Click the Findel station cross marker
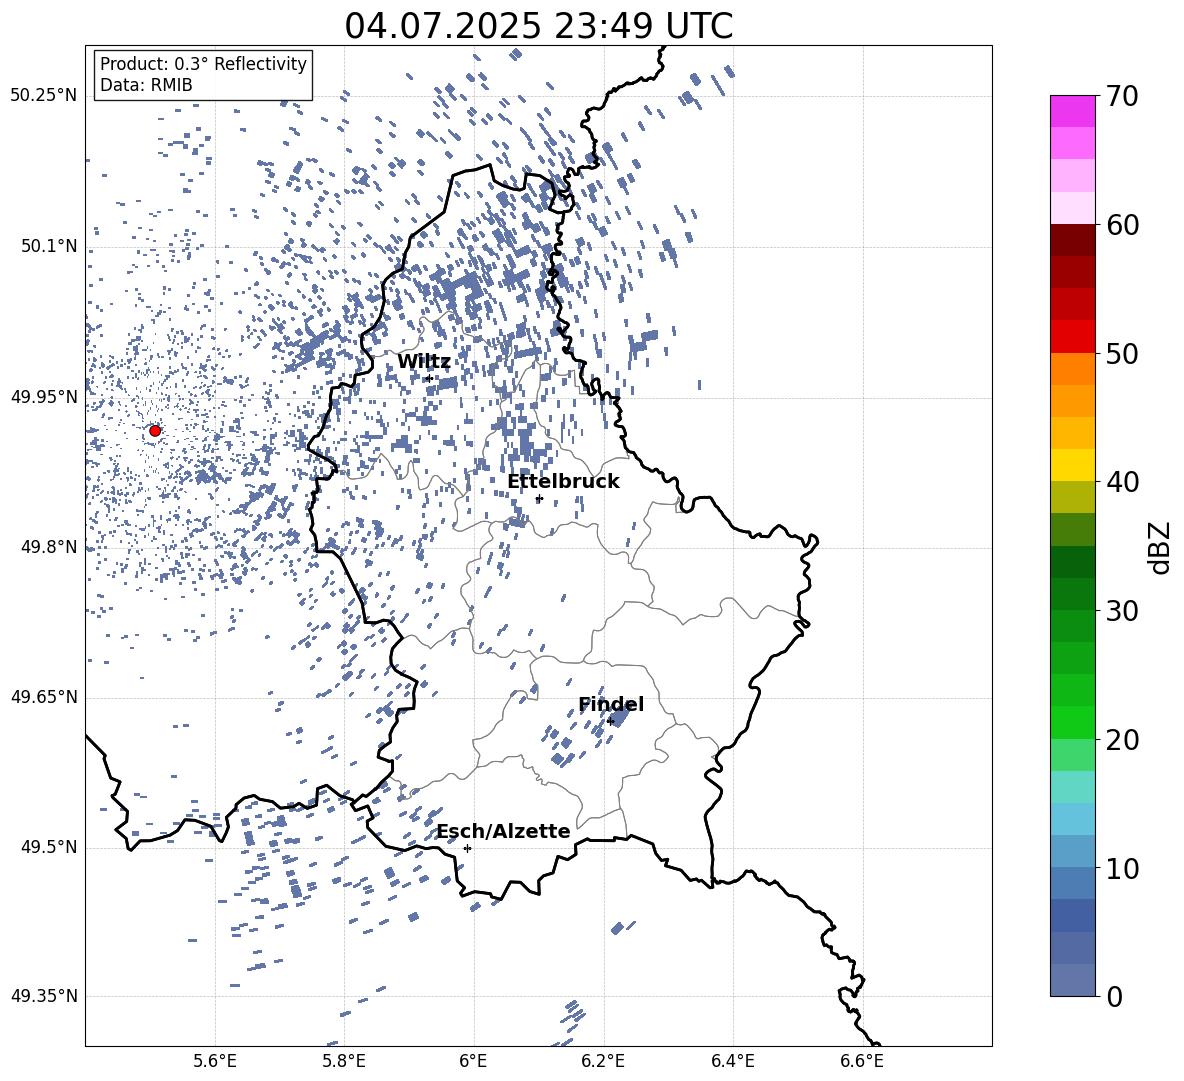Viewport: 1184px width, 1081px height. (x=610, y=722)
